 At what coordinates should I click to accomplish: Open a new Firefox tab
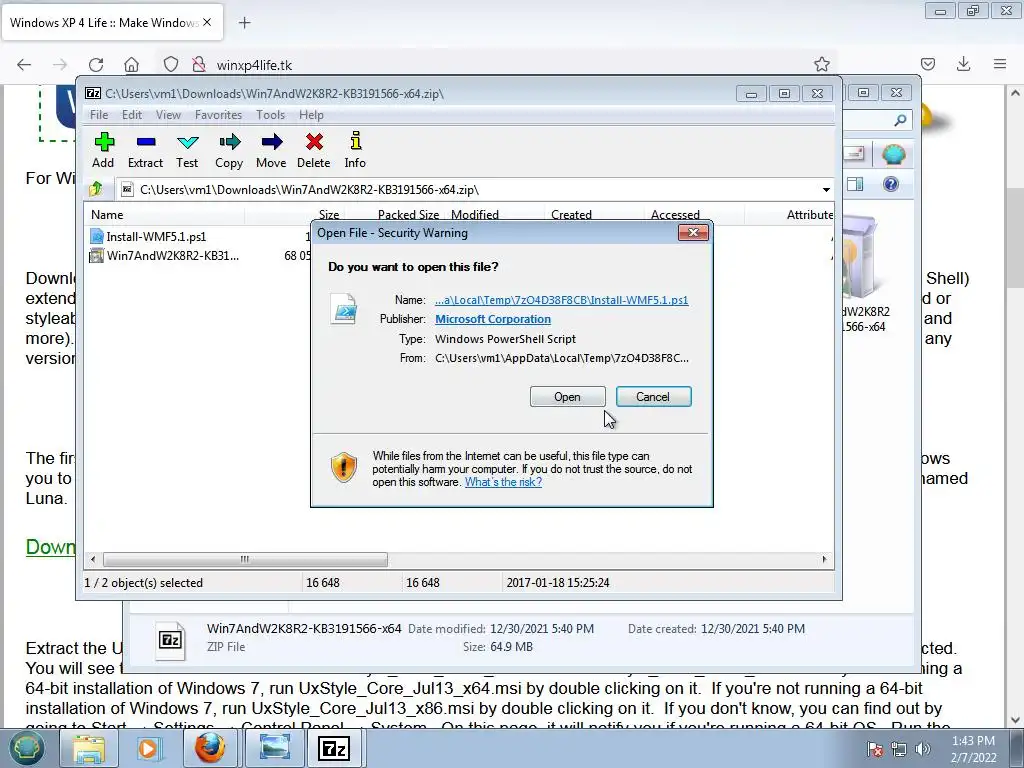(244, 23)
